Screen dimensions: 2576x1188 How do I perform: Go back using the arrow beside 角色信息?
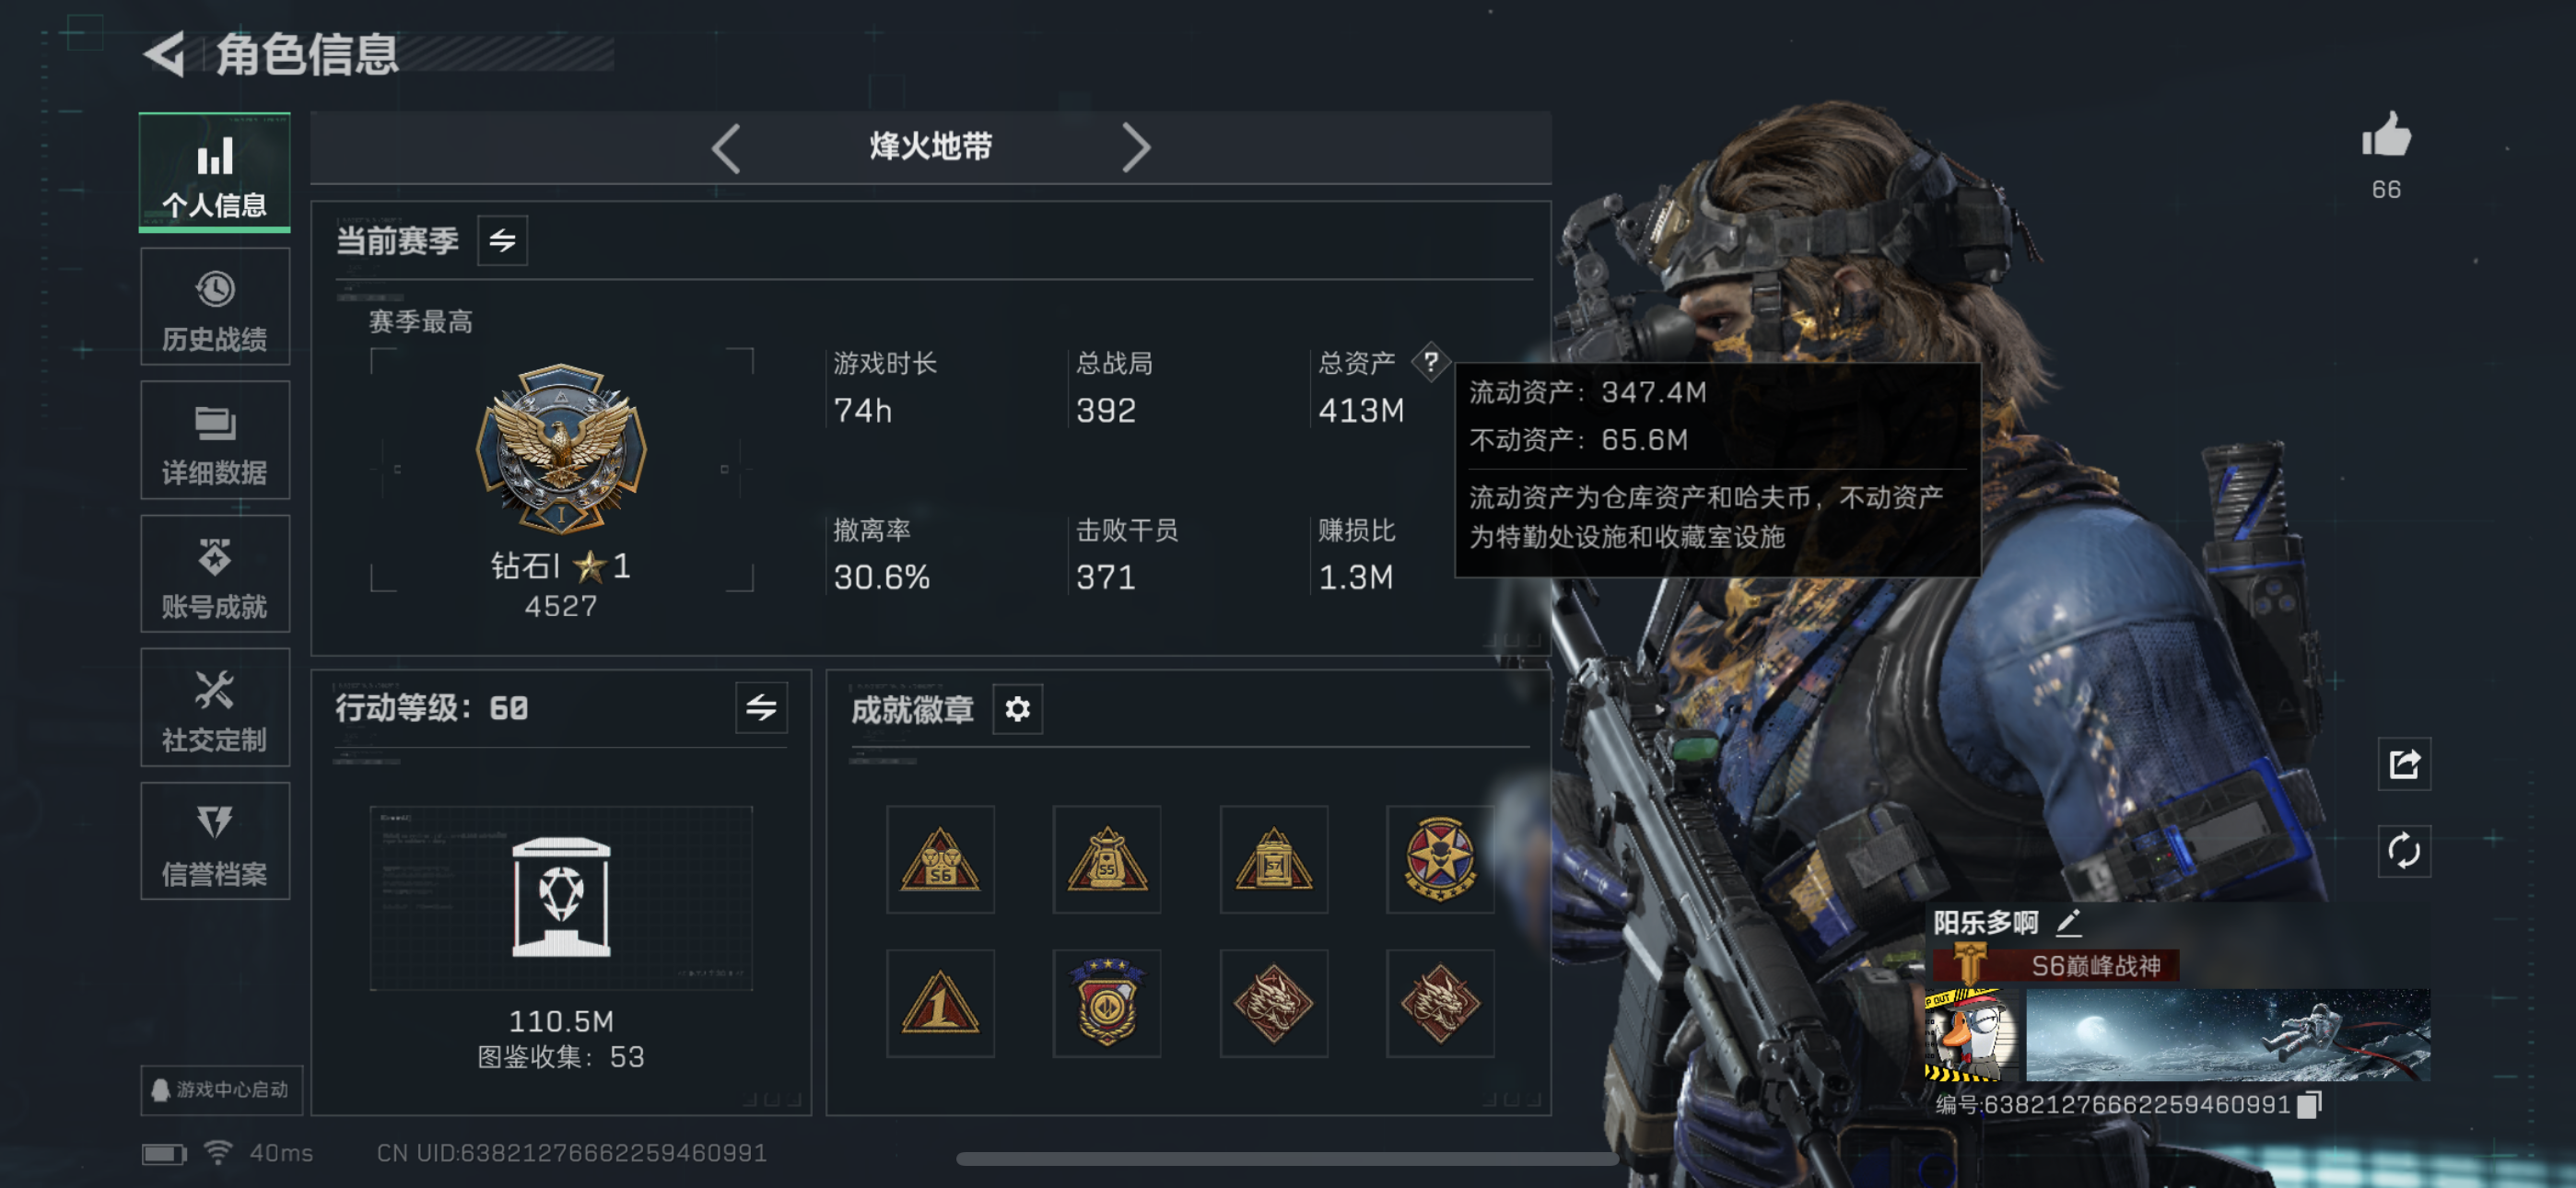click(x=165, y=54)
